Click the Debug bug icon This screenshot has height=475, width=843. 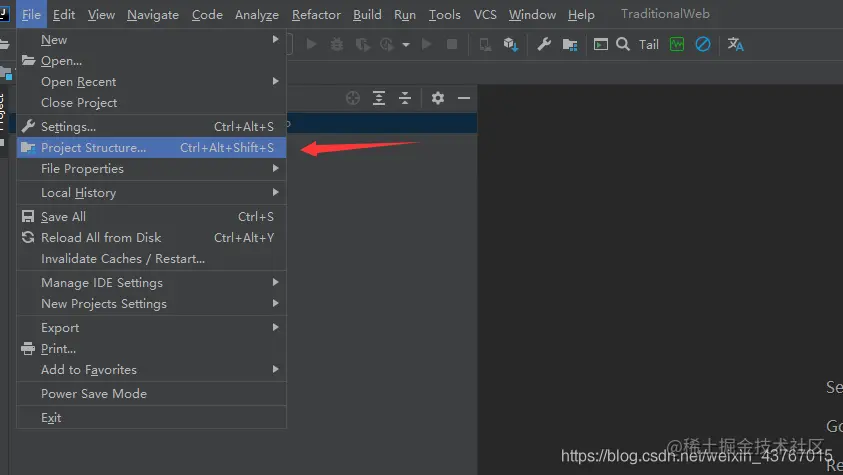pyautogui.click(x=337, y=44)
